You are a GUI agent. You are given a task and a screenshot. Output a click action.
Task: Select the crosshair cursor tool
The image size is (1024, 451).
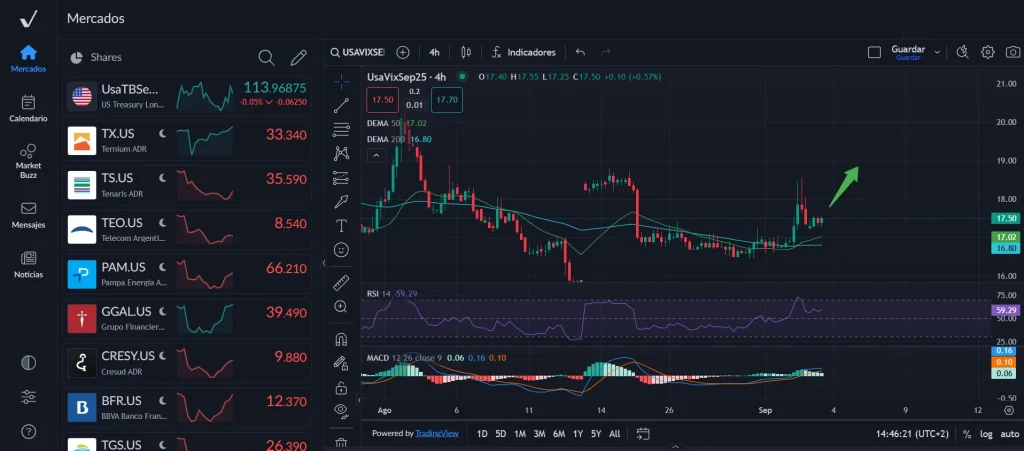pos(341,82)
